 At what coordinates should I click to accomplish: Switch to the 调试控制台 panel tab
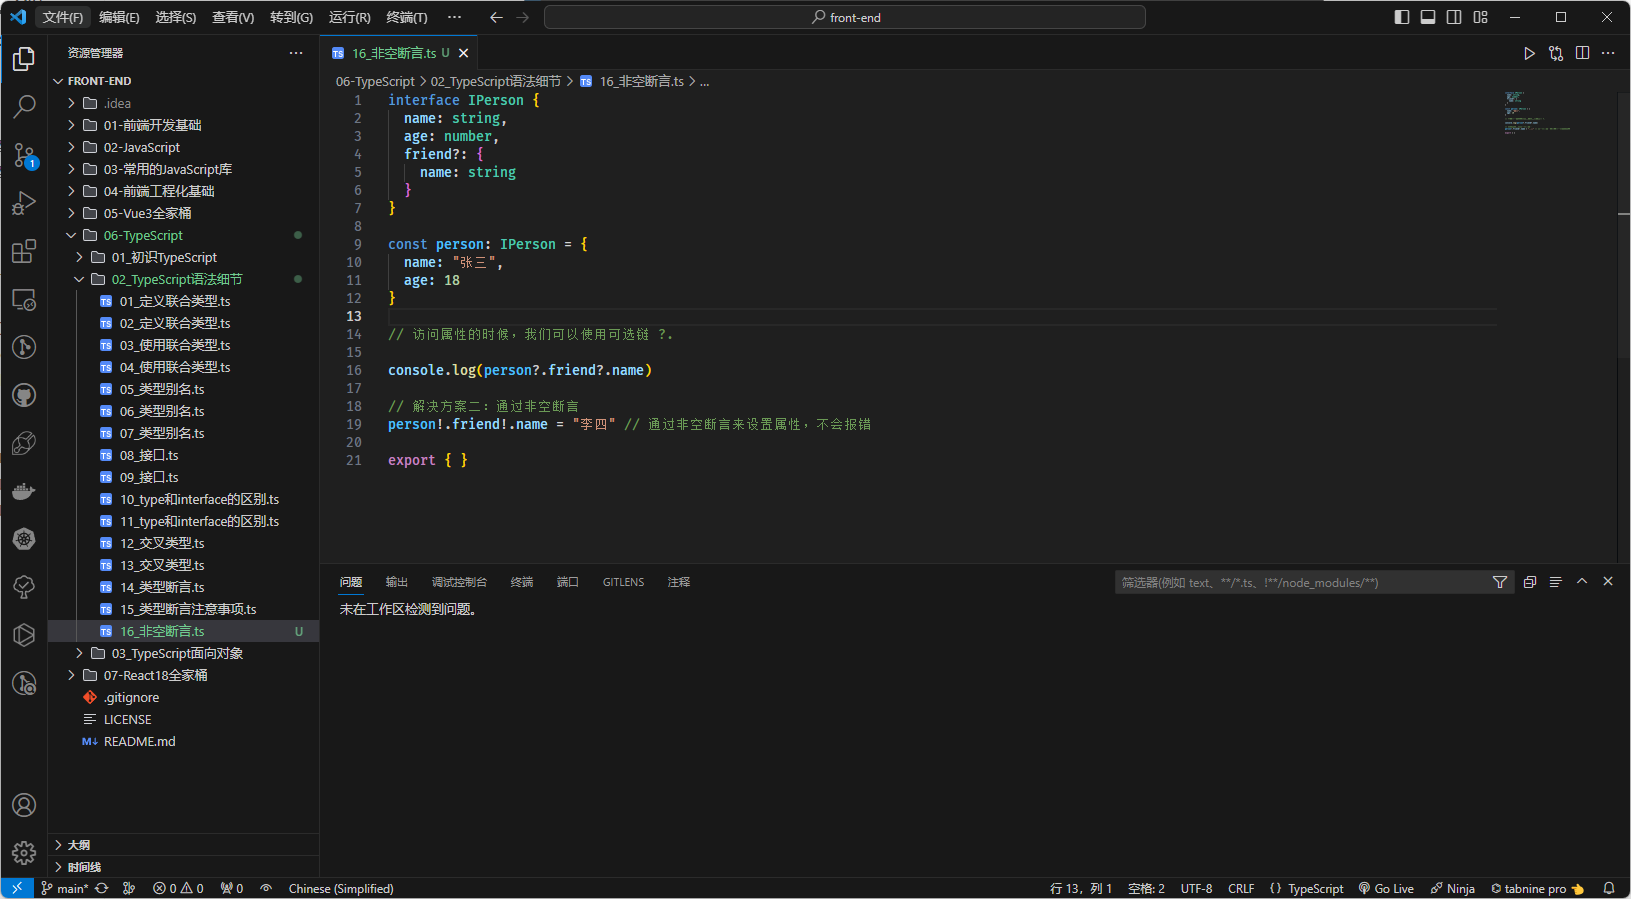point(459,582)
